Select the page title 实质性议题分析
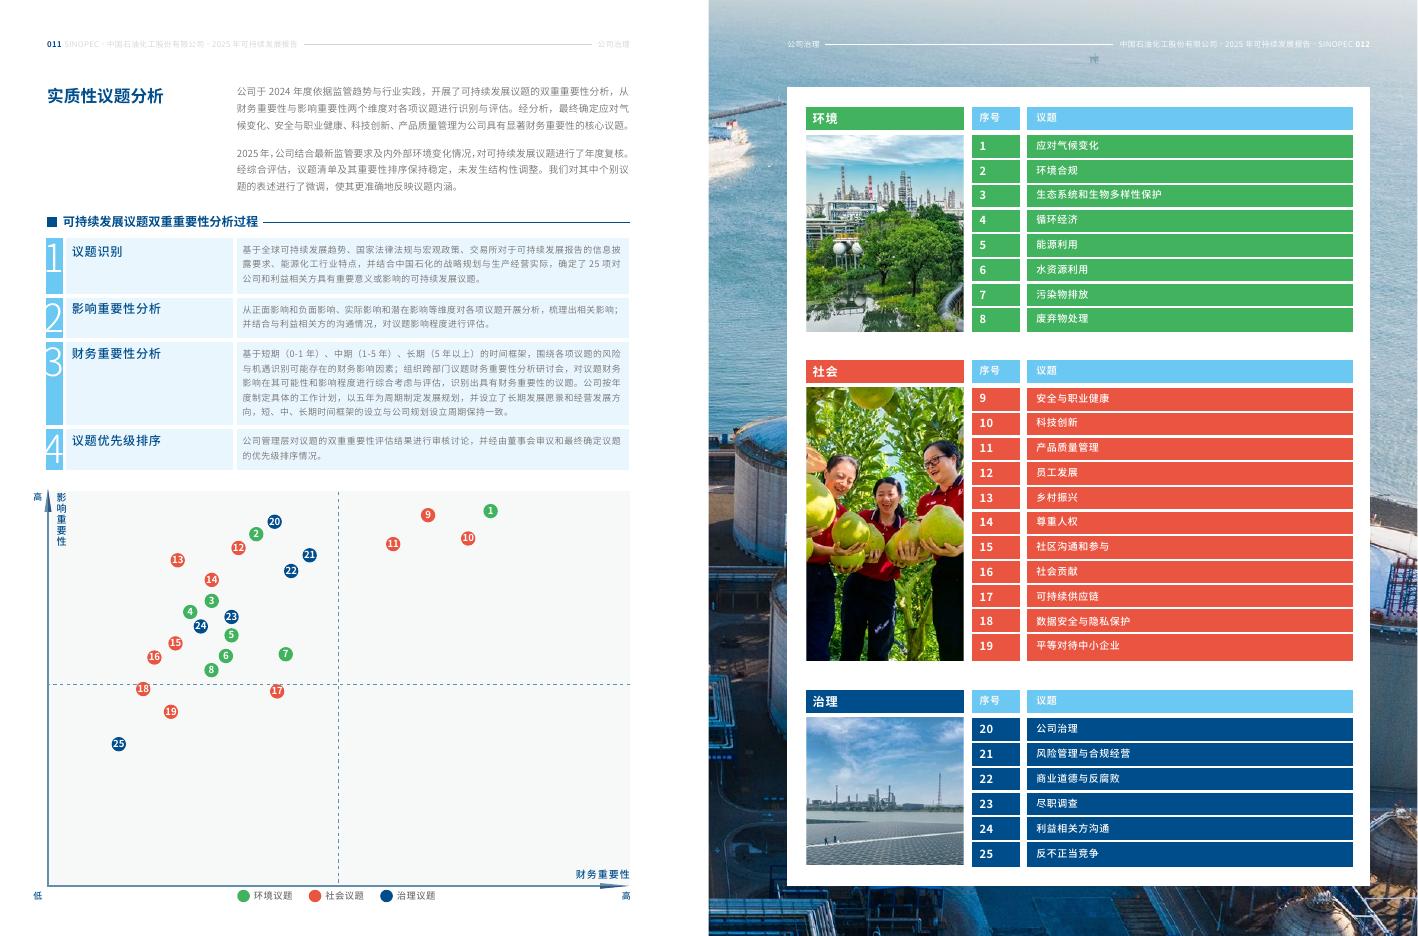 click(x=105, y=96)
